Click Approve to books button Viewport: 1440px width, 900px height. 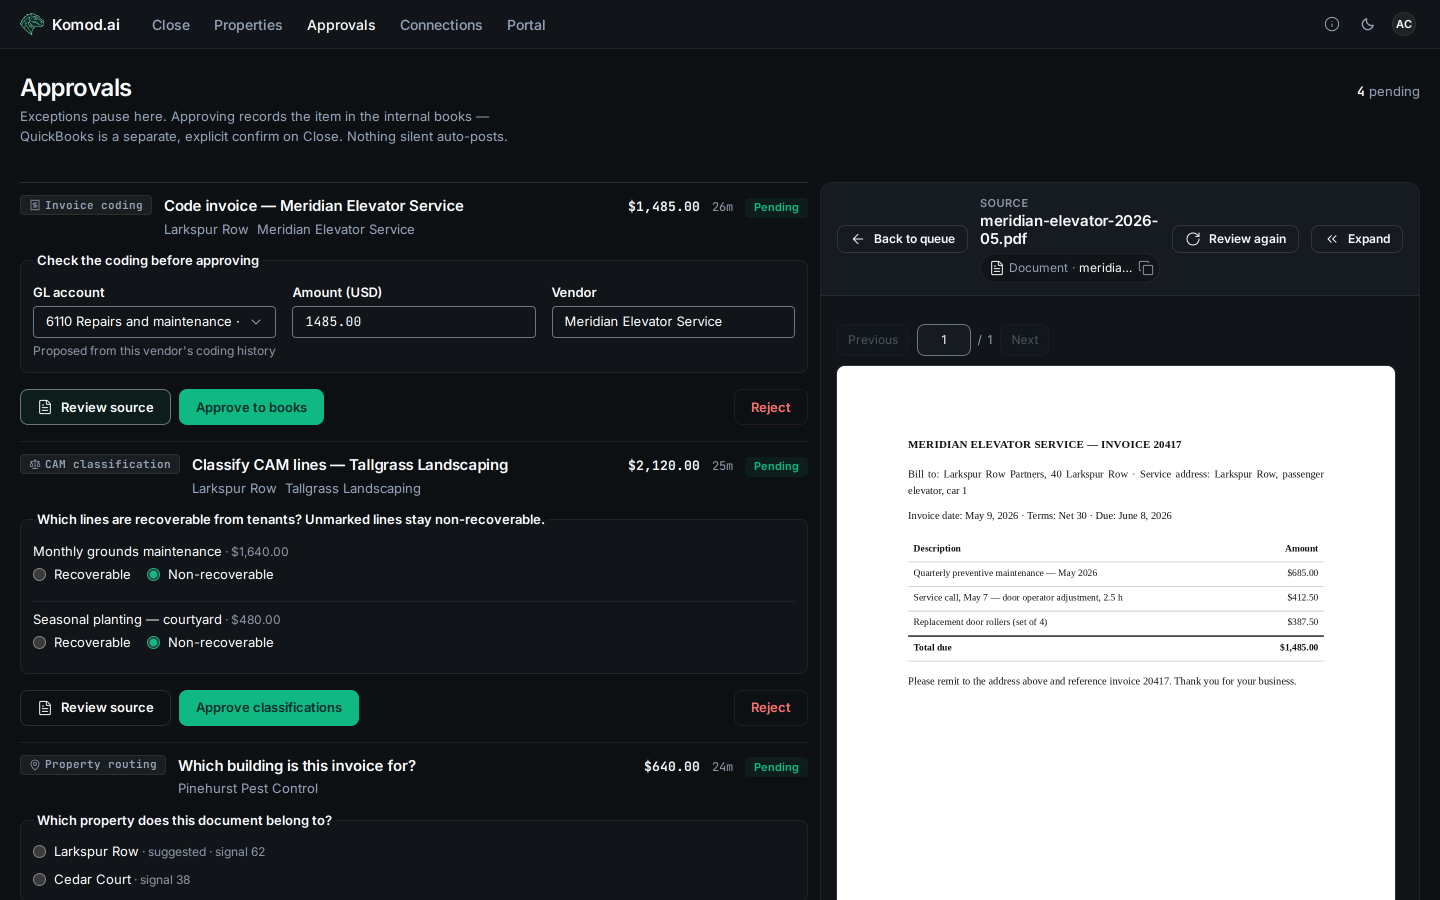coord(251,407)
